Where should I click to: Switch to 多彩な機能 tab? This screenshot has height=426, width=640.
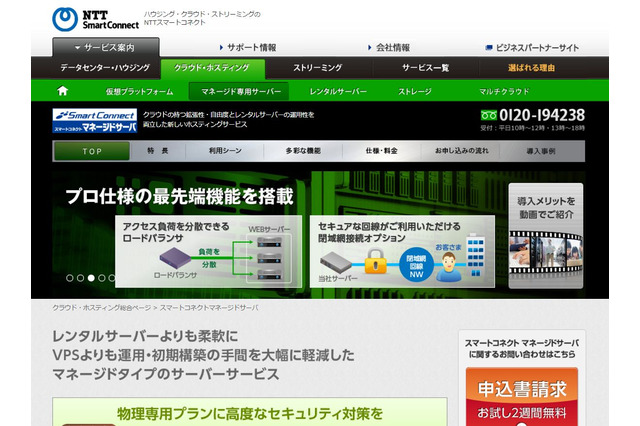pos(303,151)
